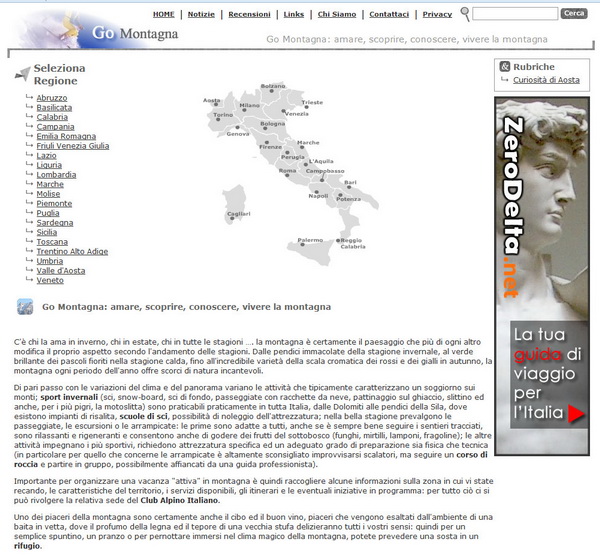Open the Toscana region link
Viewport: 600px width, 556px height.
[52, 242]
